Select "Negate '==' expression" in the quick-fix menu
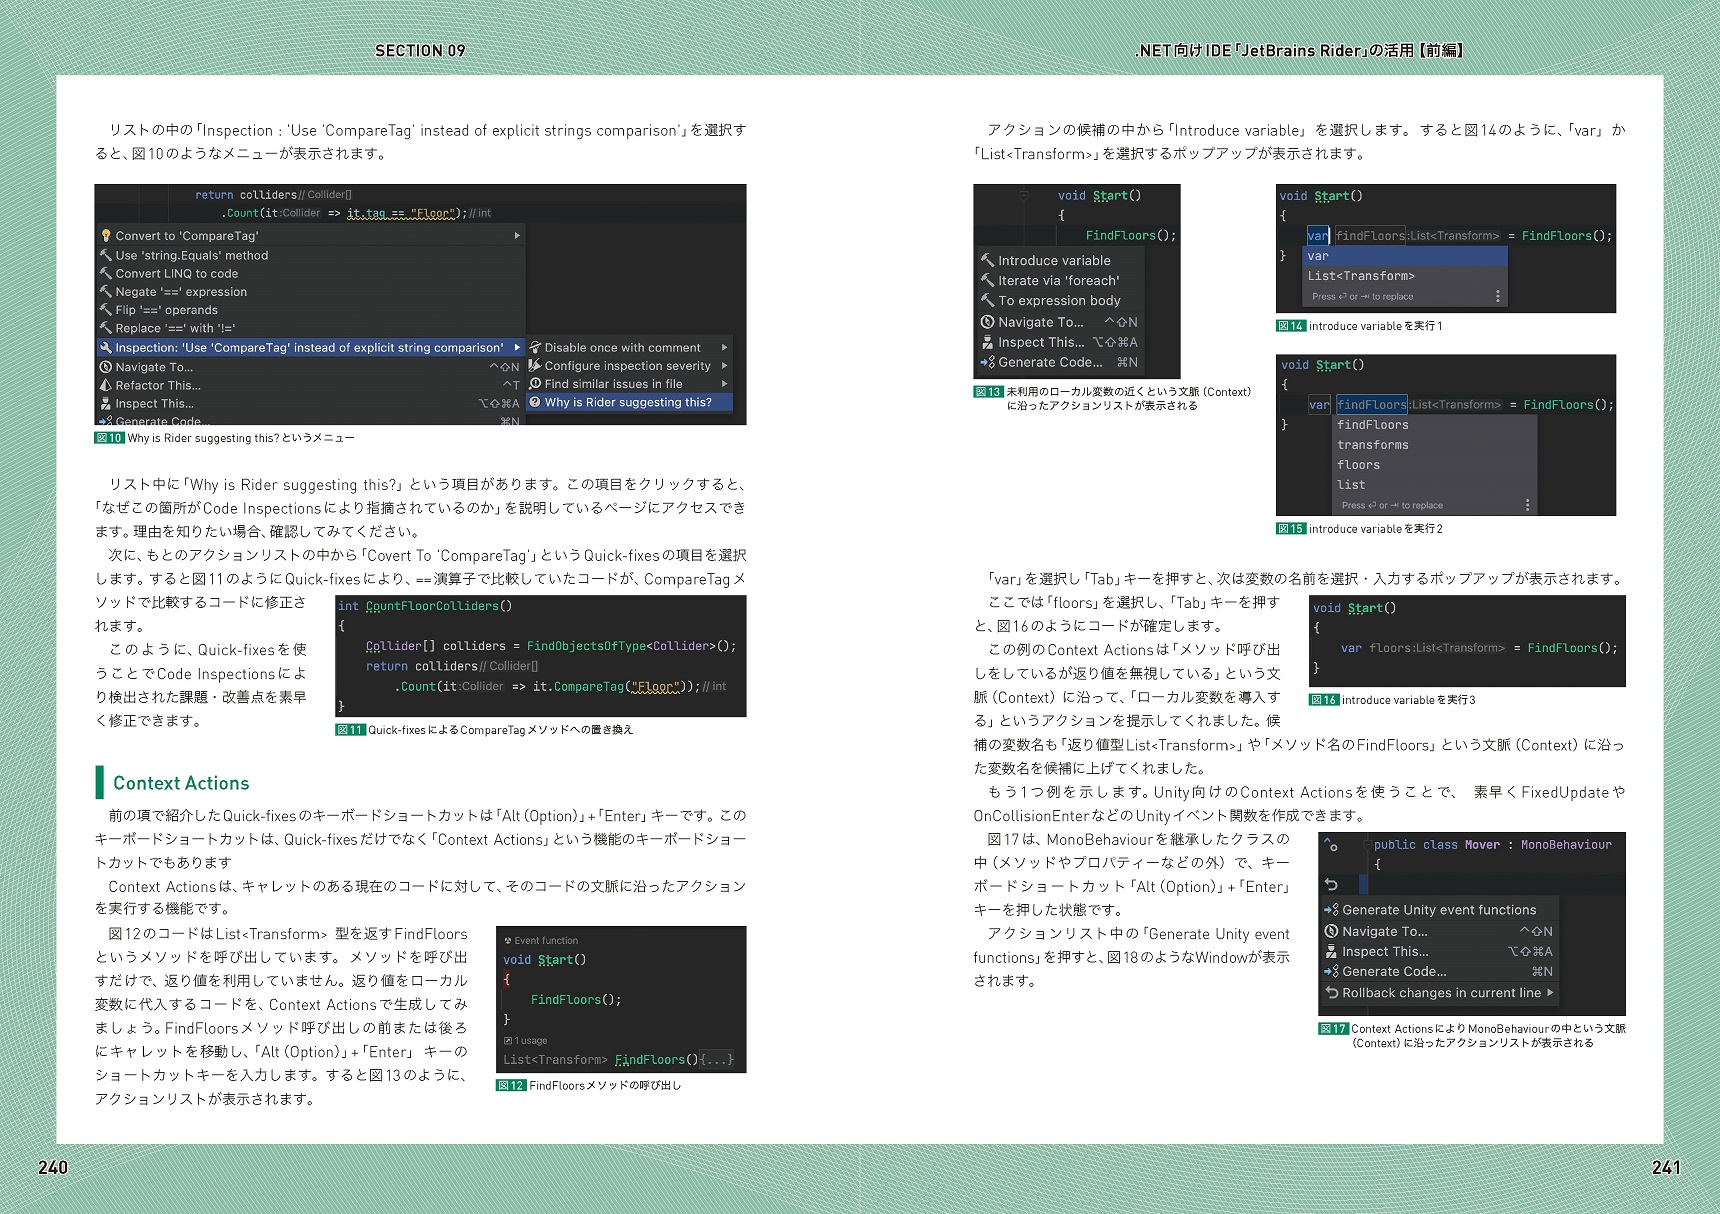This screenshot has width=1720, height=1214. tap(181, 292)
